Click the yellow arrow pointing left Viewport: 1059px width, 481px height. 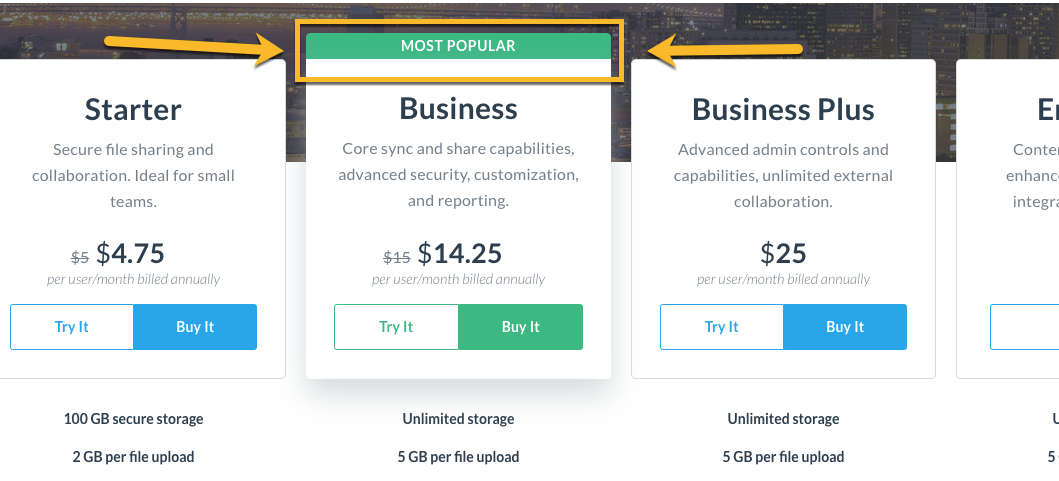coord(725,50)
